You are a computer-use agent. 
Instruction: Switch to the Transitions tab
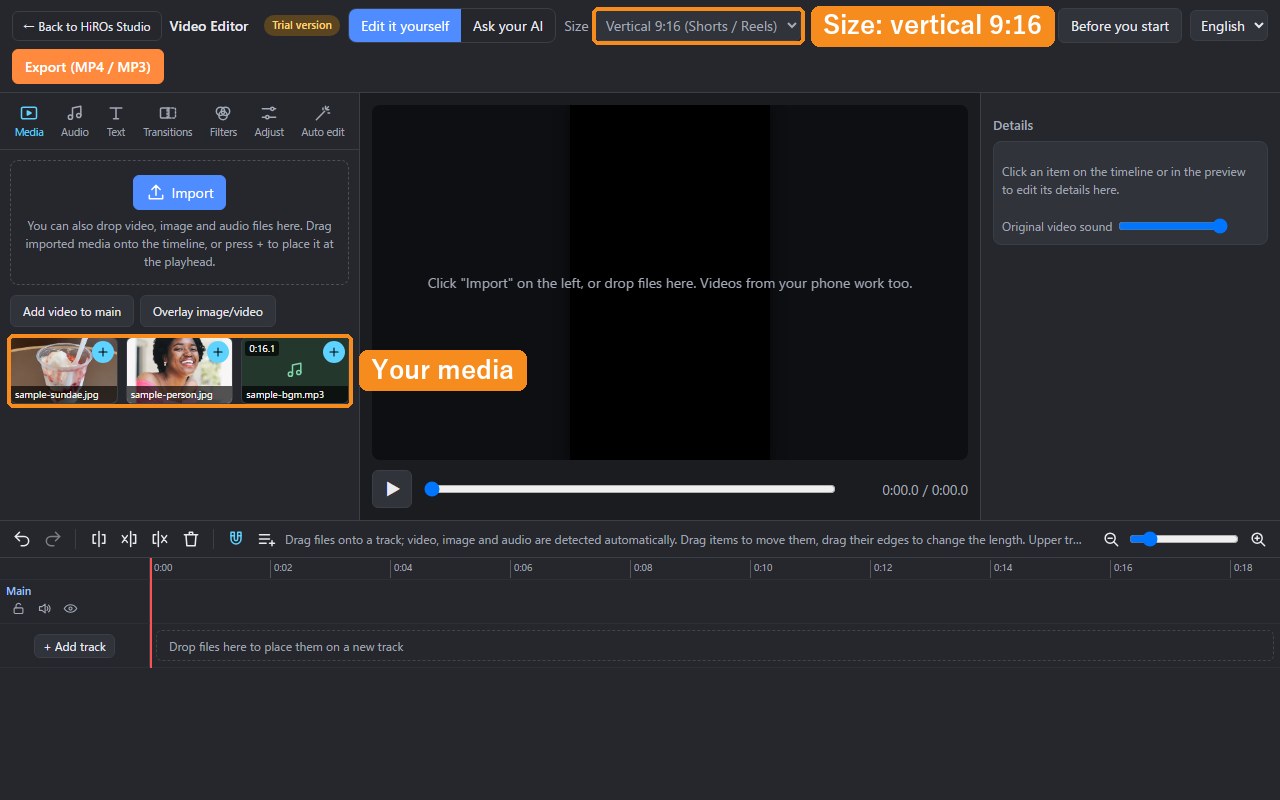point(168,121)
